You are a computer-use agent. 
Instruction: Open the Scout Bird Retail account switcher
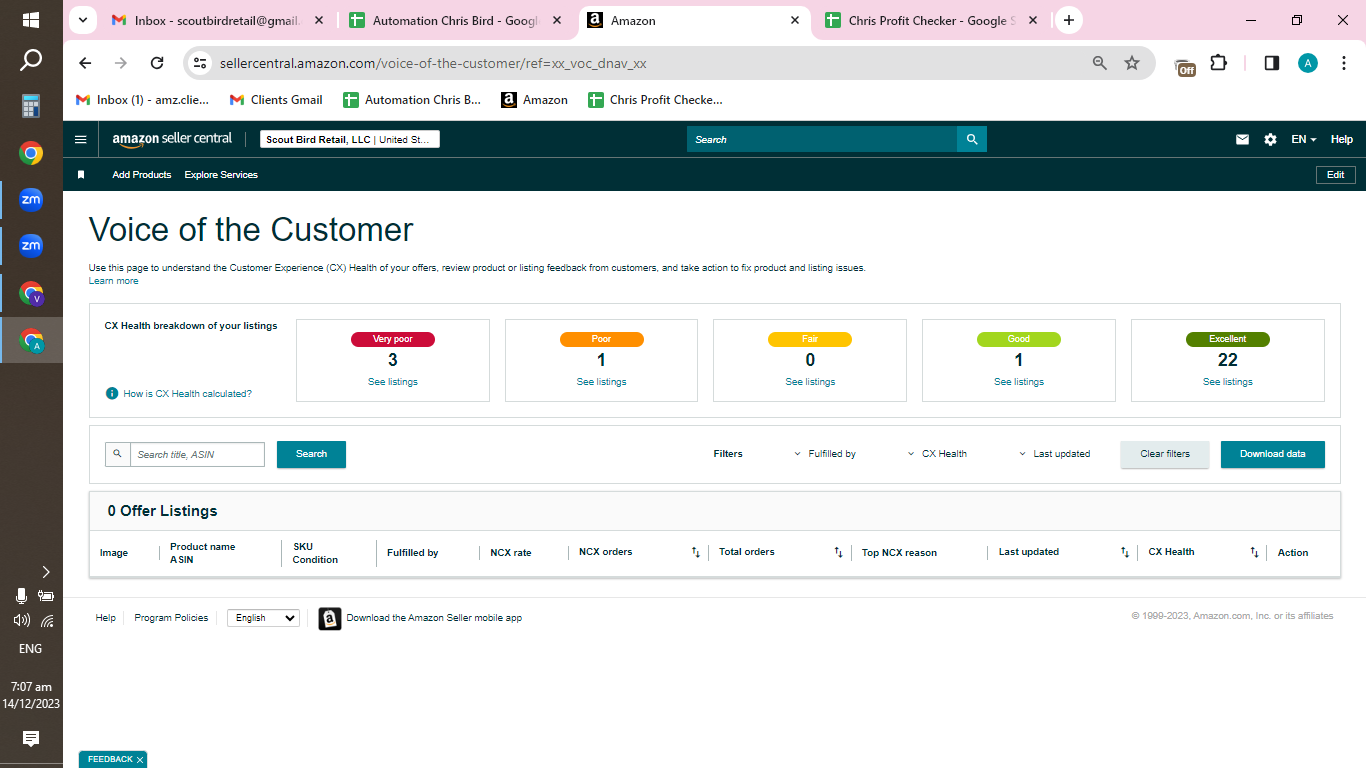pos(350,140)
